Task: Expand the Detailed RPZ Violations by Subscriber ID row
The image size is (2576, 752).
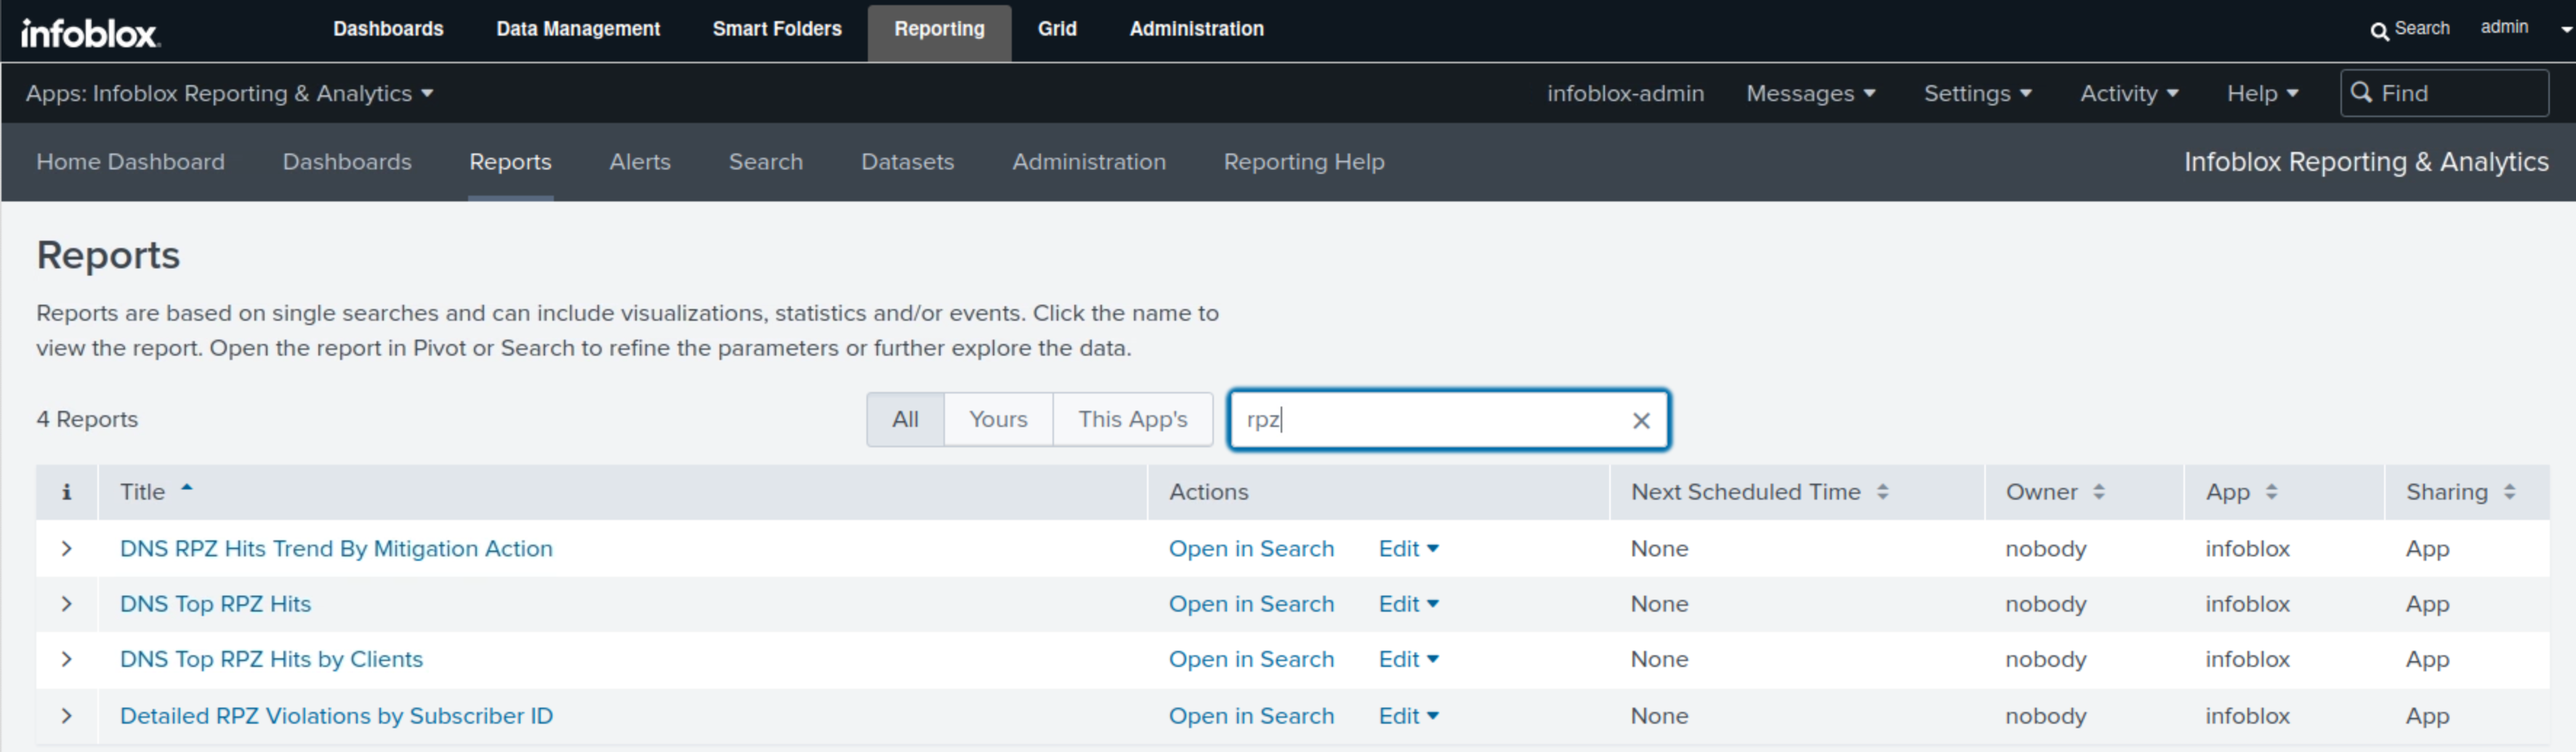Action: [66, 716]
